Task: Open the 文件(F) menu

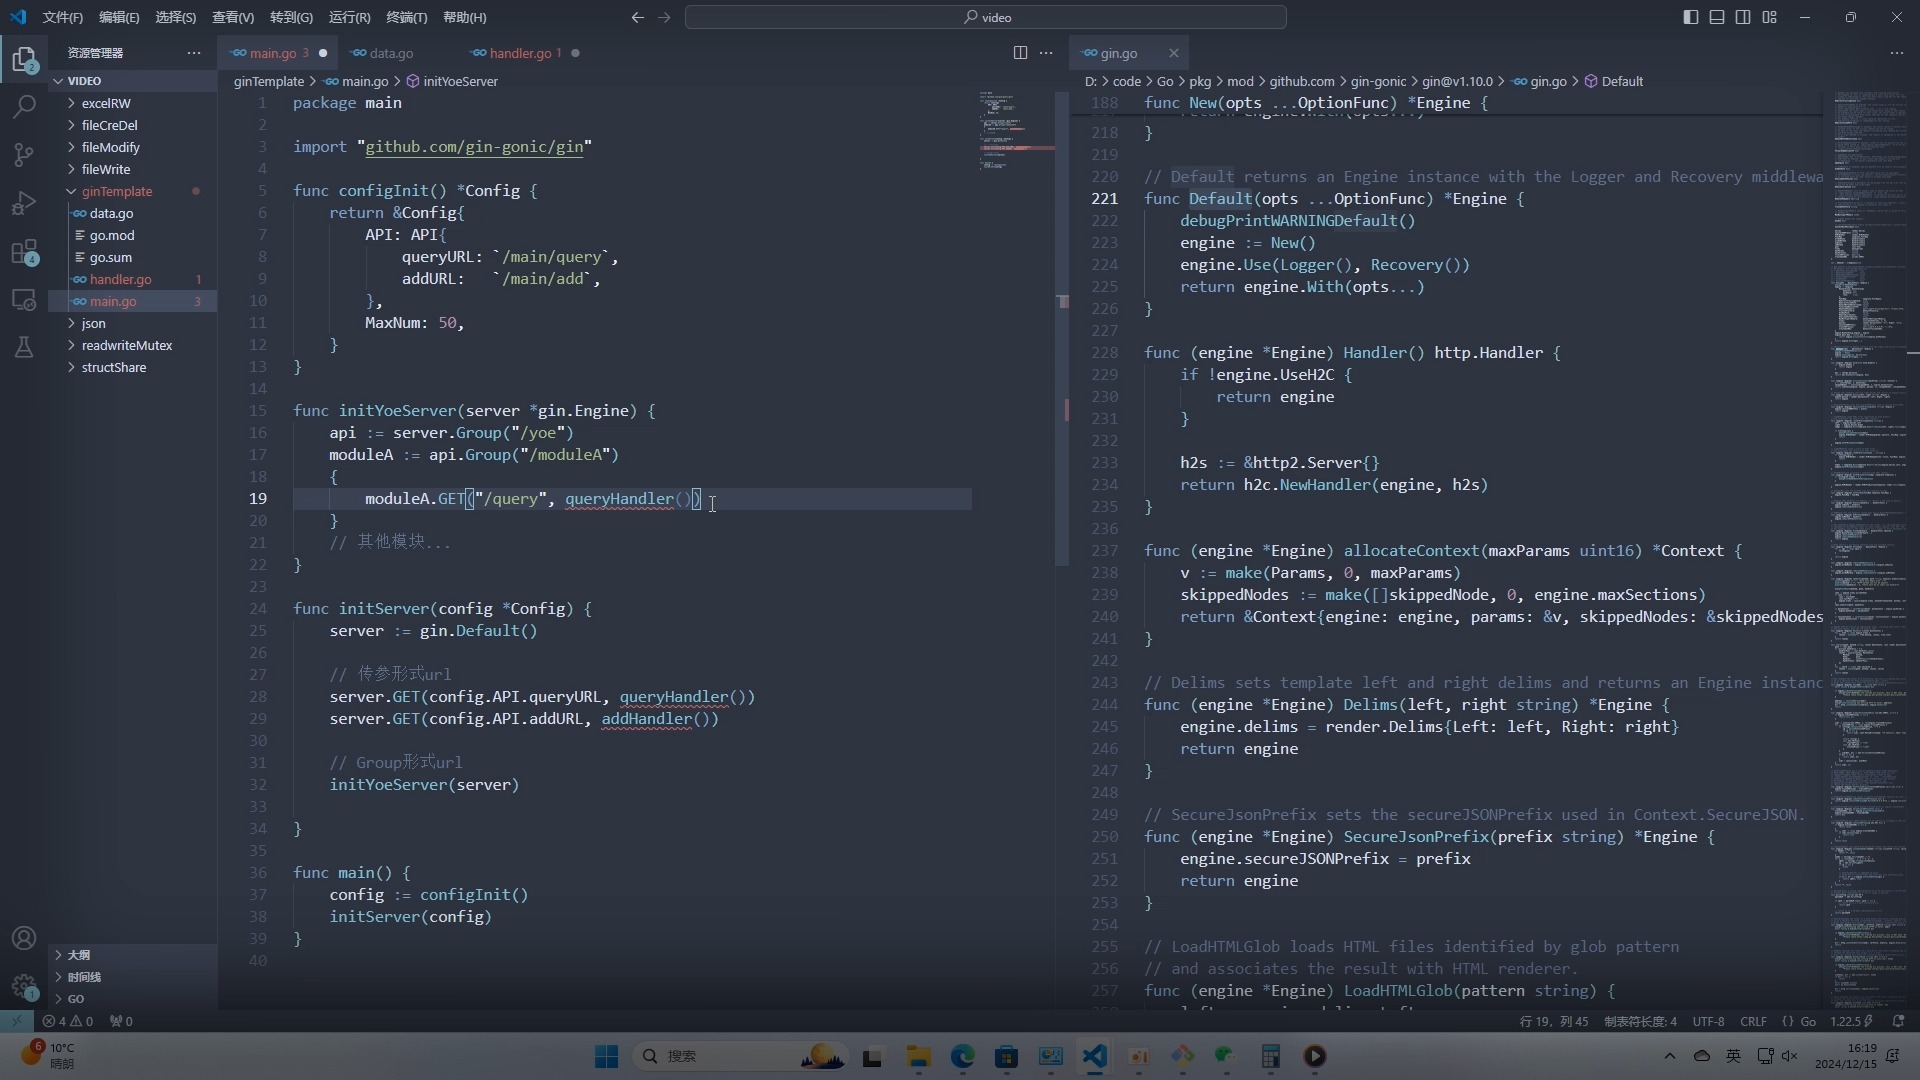Action: pos(62,17)
